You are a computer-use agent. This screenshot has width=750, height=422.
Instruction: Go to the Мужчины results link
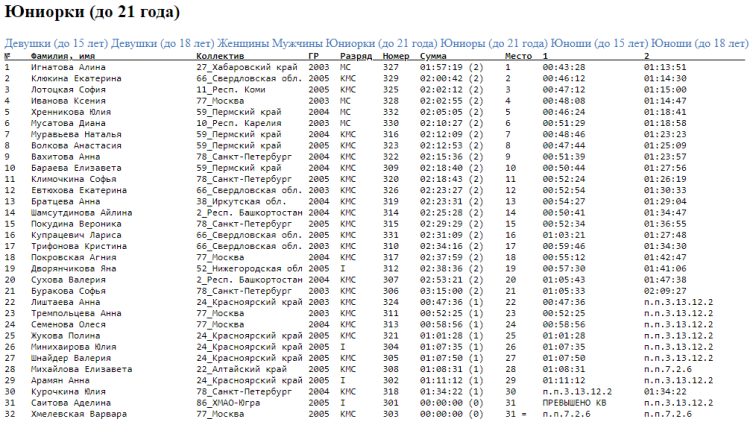303,44
